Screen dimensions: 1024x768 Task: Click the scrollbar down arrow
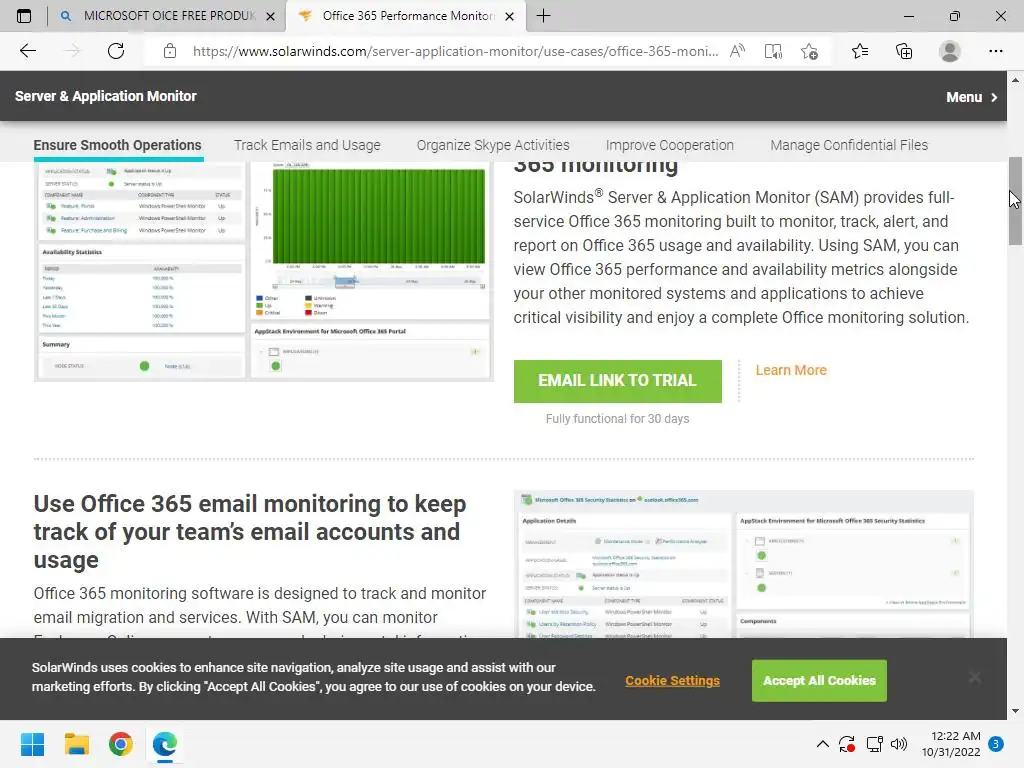pos(1016,711)
